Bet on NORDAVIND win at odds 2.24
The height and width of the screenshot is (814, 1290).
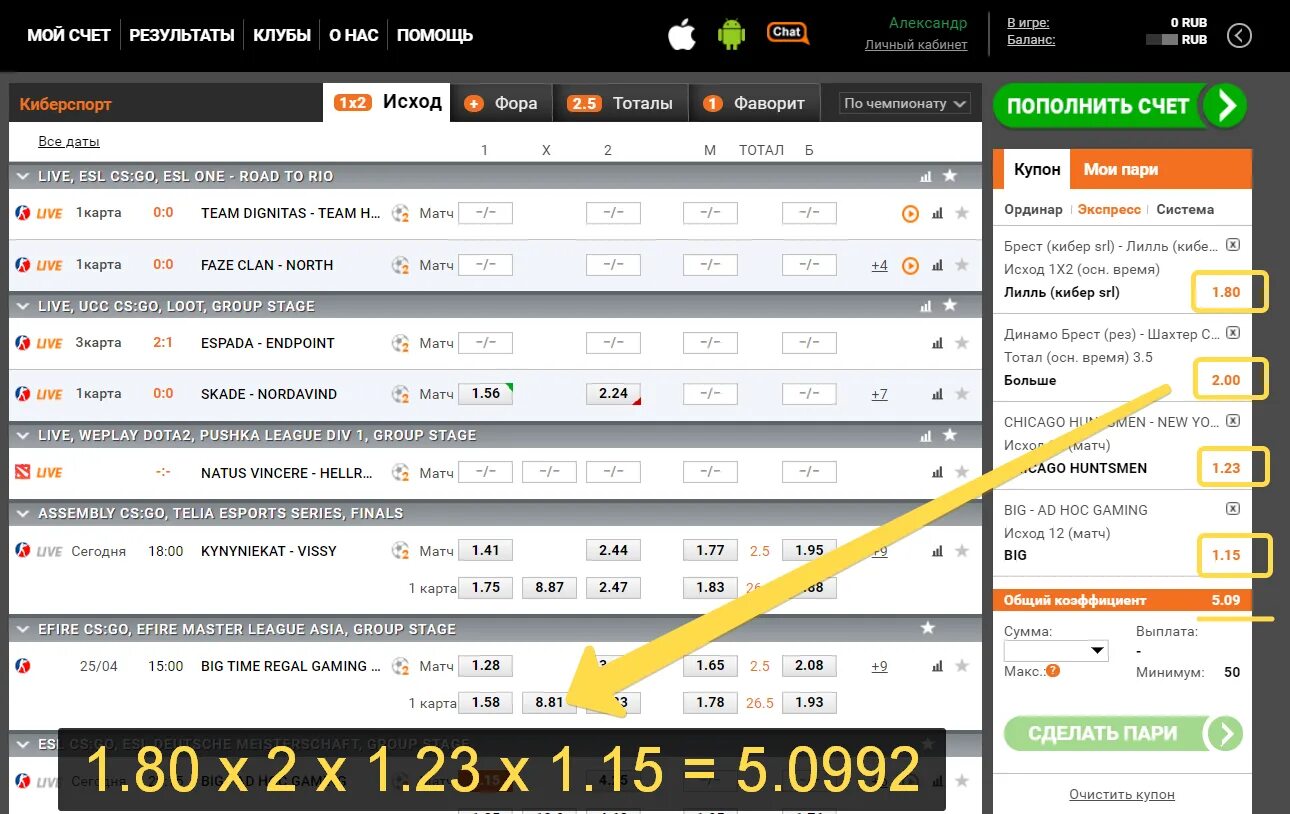point(613,394)
